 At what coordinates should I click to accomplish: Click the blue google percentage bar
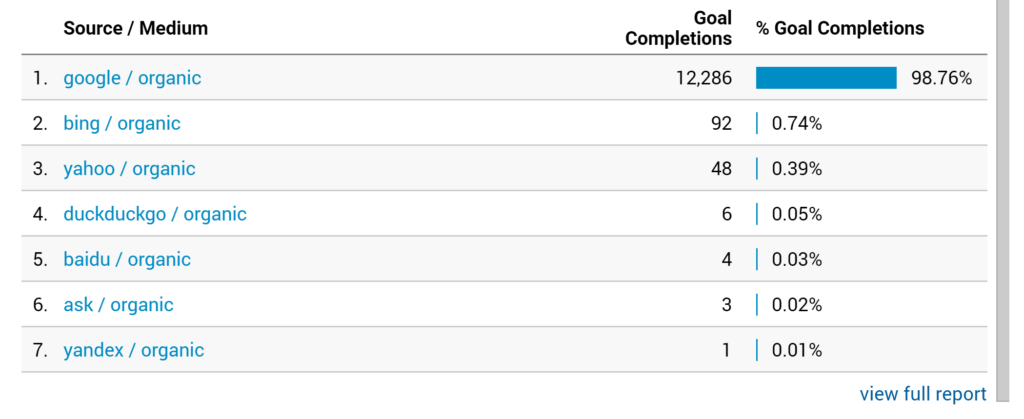click(x=826, y=78)
